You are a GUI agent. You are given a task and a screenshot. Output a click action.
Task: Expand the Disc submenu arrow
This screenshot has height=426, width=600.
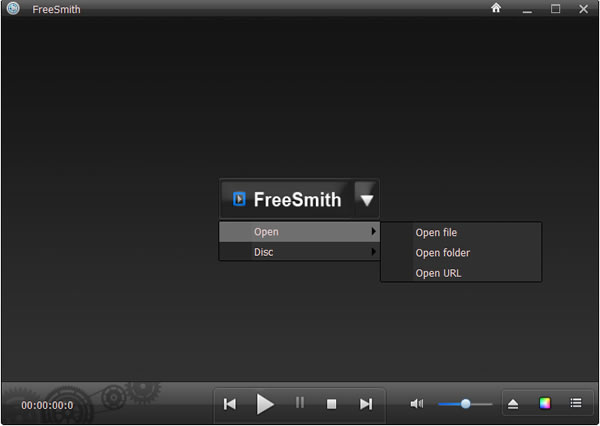pyautogui.click(x=373, y=252)
